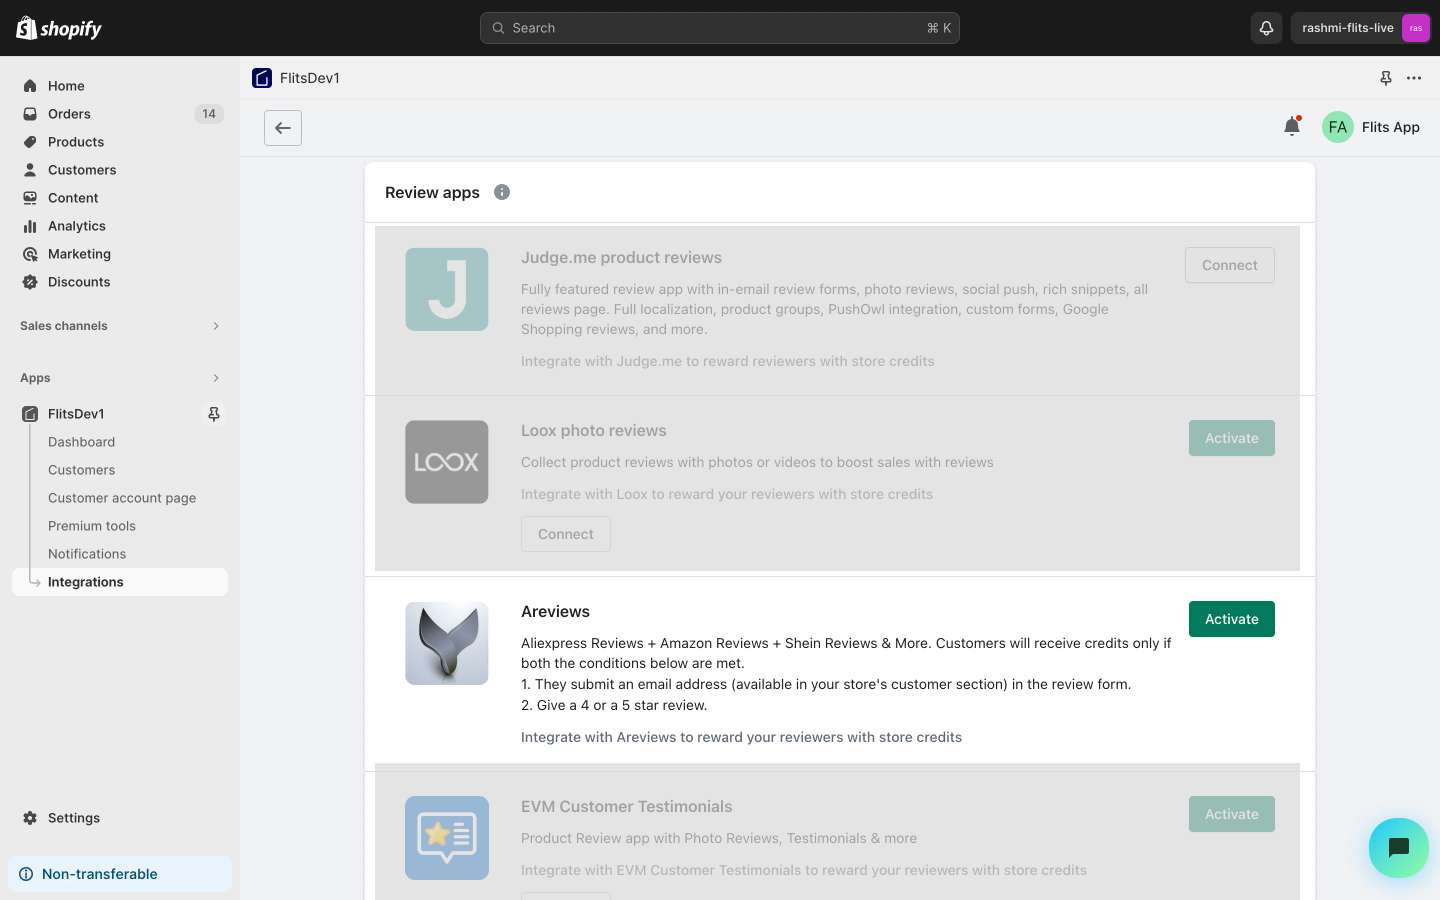Open the three-dot more actions menu
Image resolution: width=1440 pixels, height=900 pixels.
click(x=1414, y=78)
